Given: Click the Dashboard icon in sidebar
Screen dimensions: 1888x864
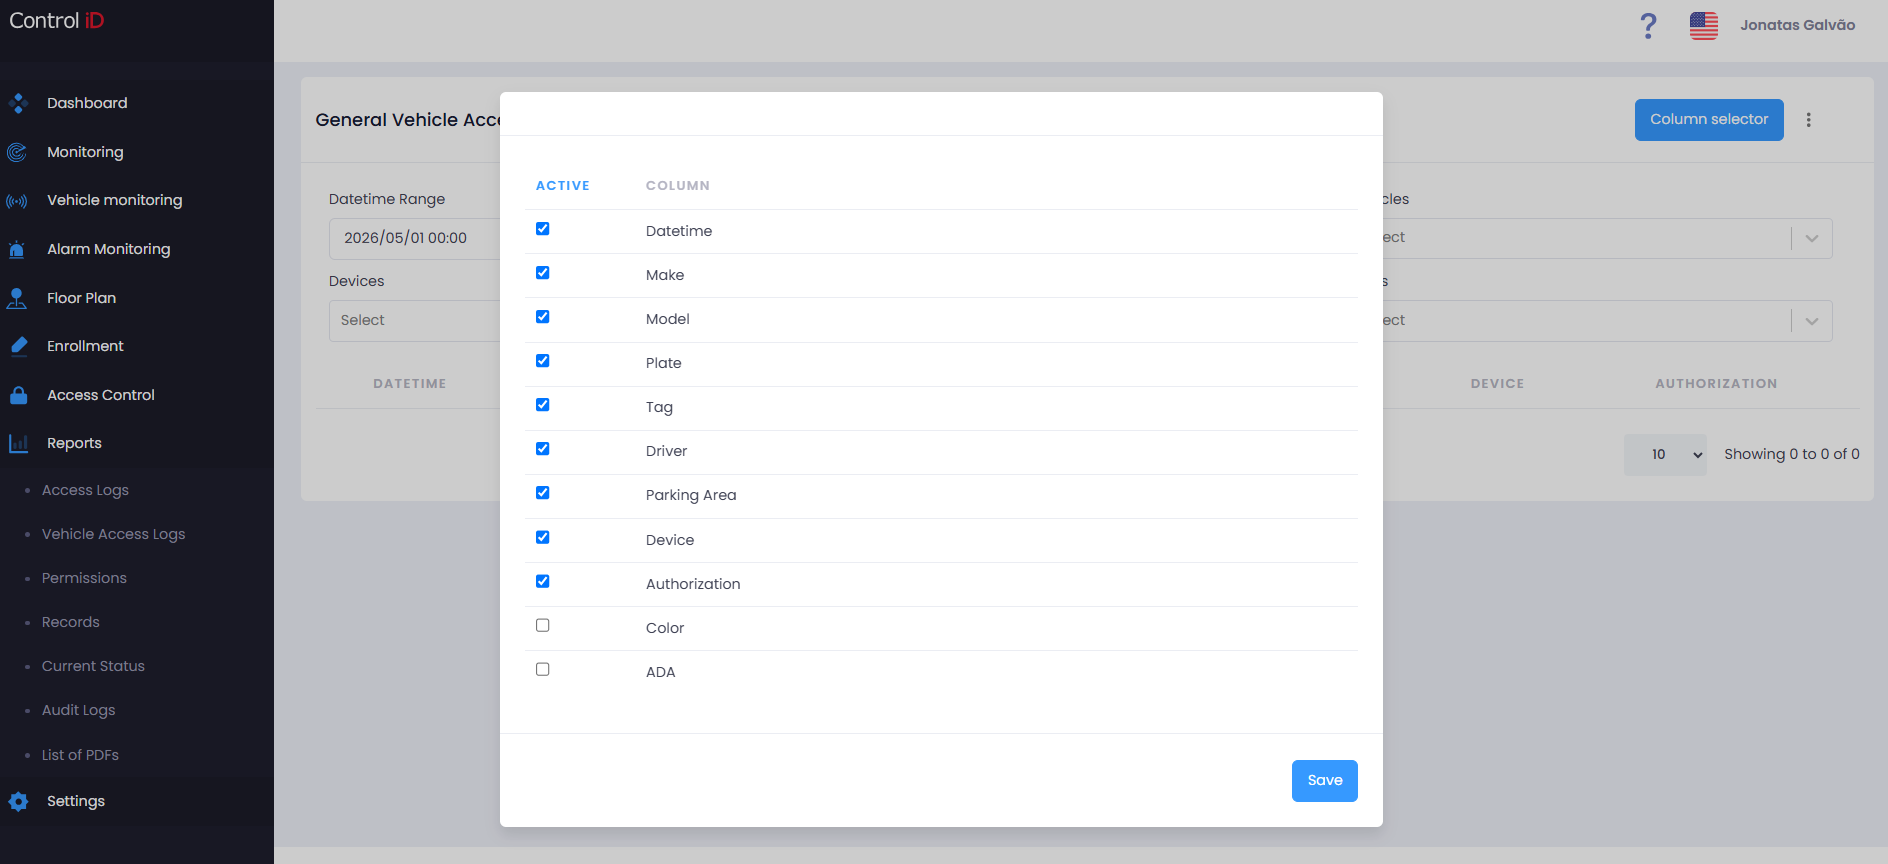Looking at the screenshot, I should 18,103.
